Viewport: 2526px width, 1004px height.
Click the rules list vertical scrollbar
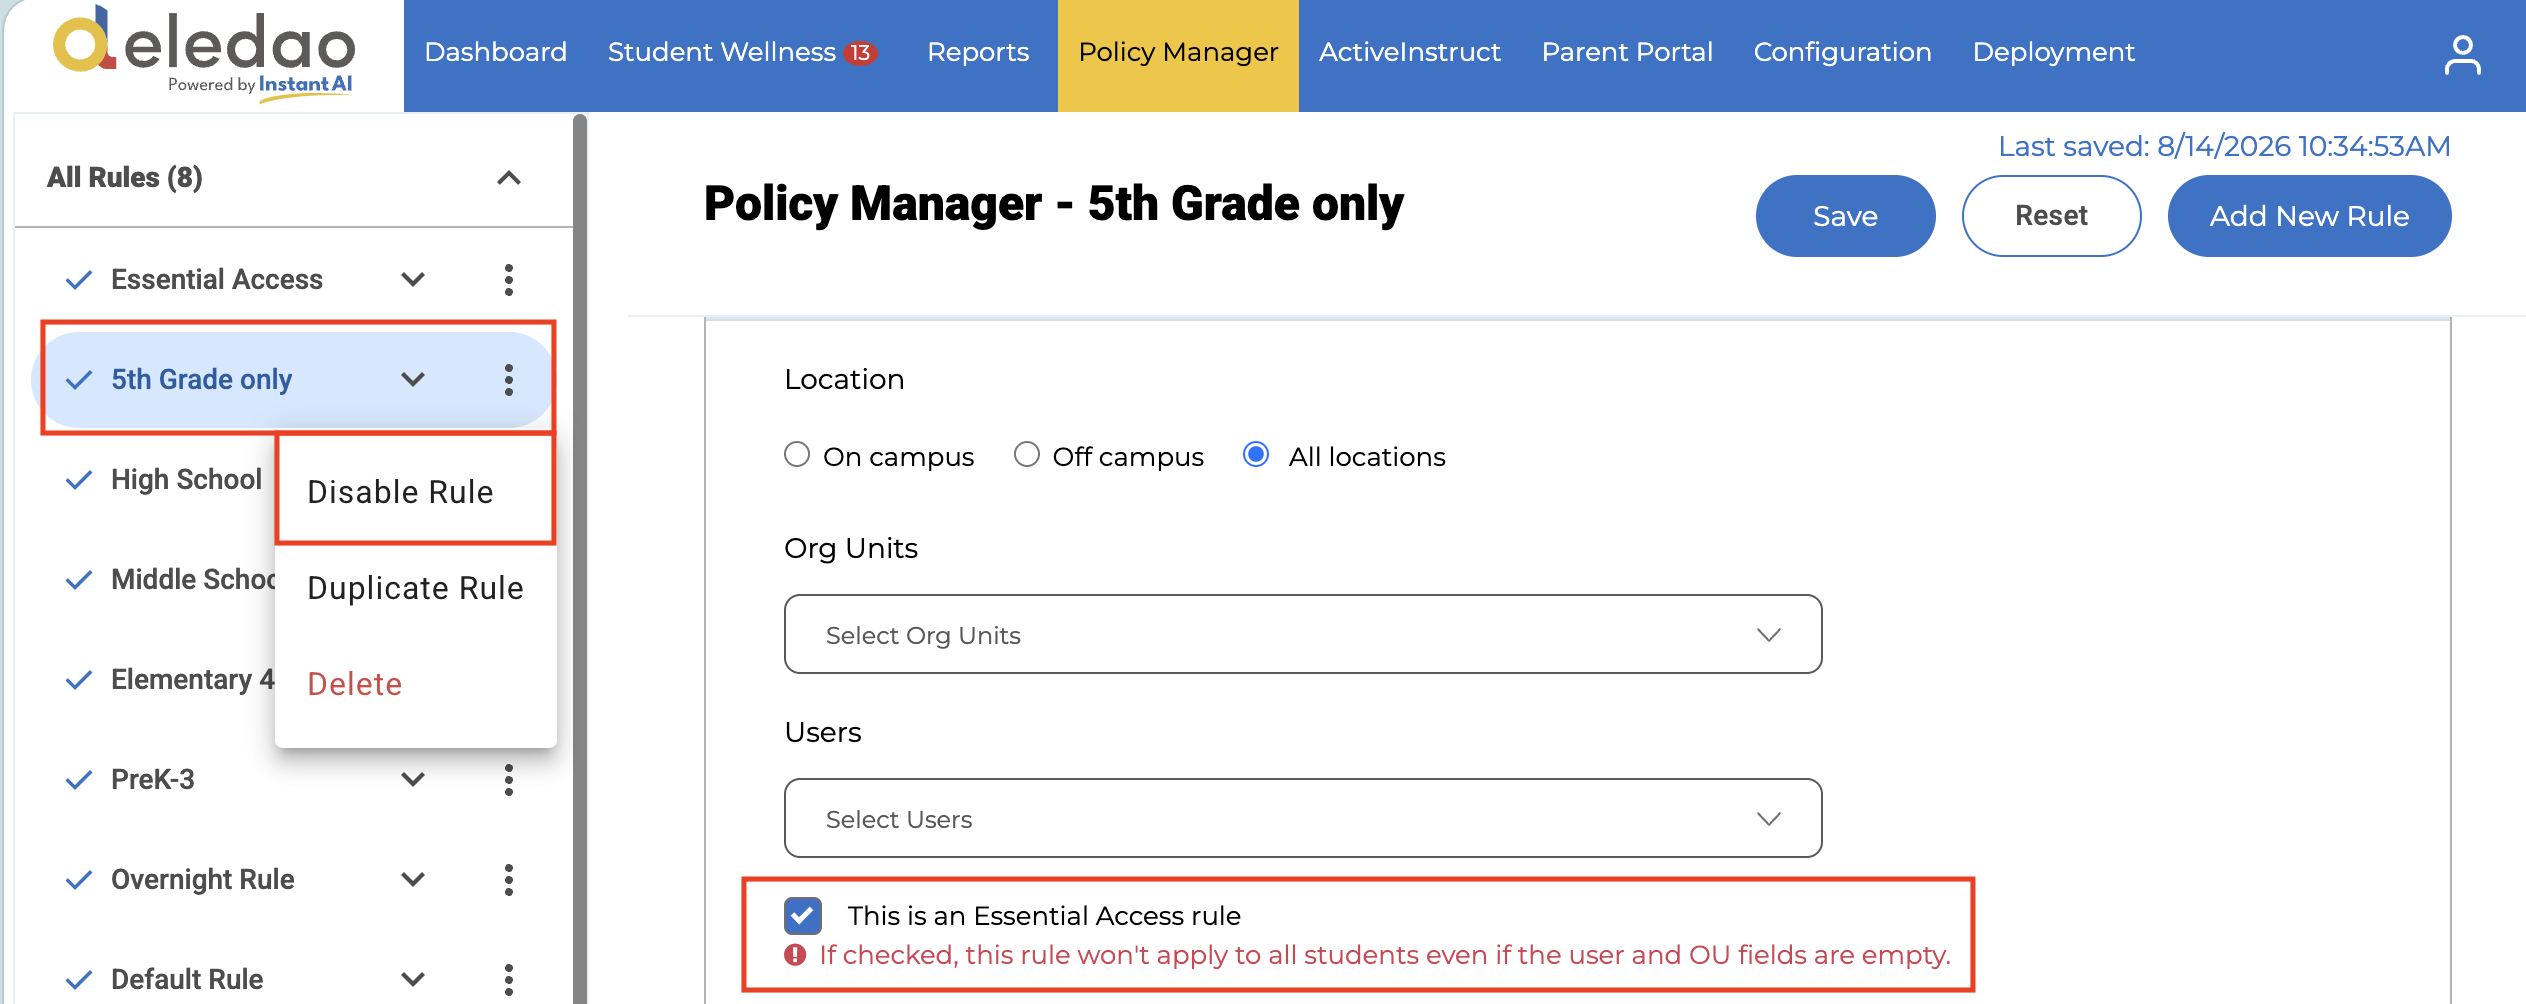click(x=580, y=558)
